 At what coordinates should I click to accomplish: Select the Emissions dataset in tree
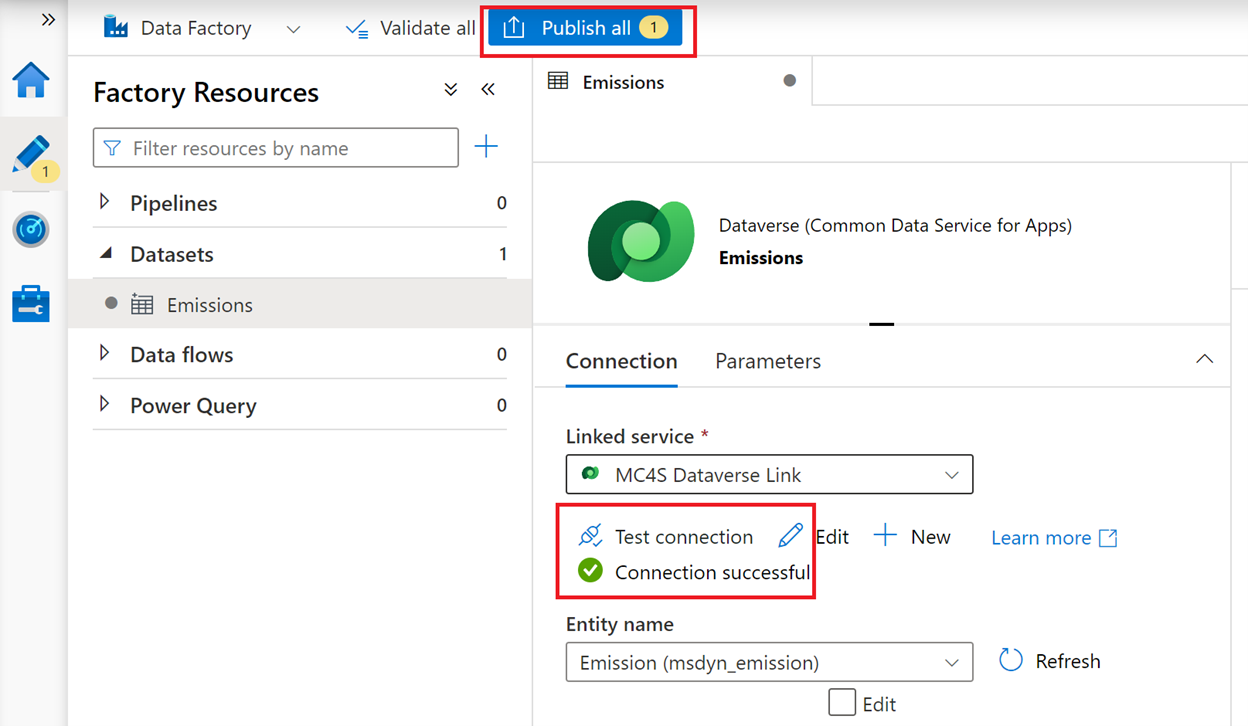(x=300, y=304)
